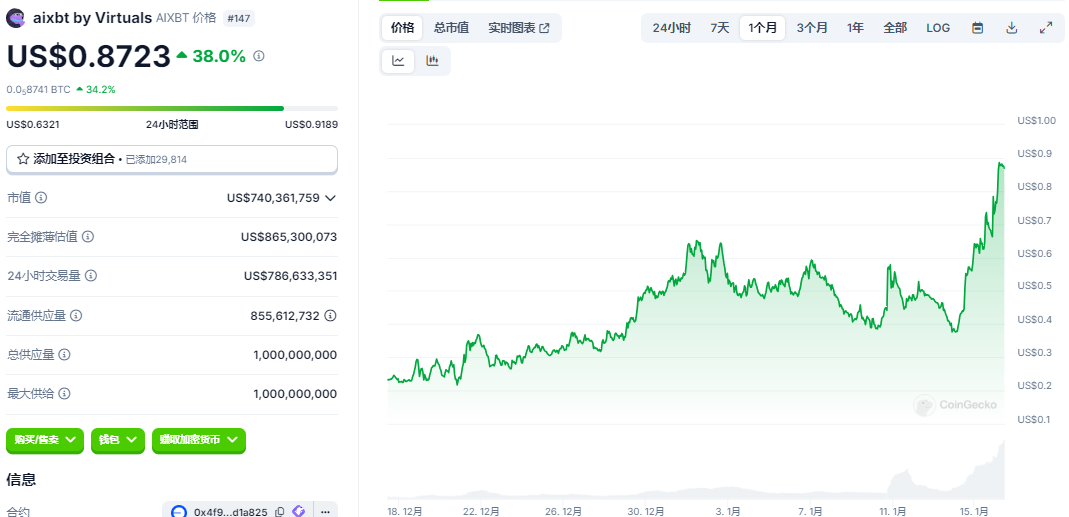Open the 赚取加密货币 dropdown
1069x517 pixels.
[198, 440]
